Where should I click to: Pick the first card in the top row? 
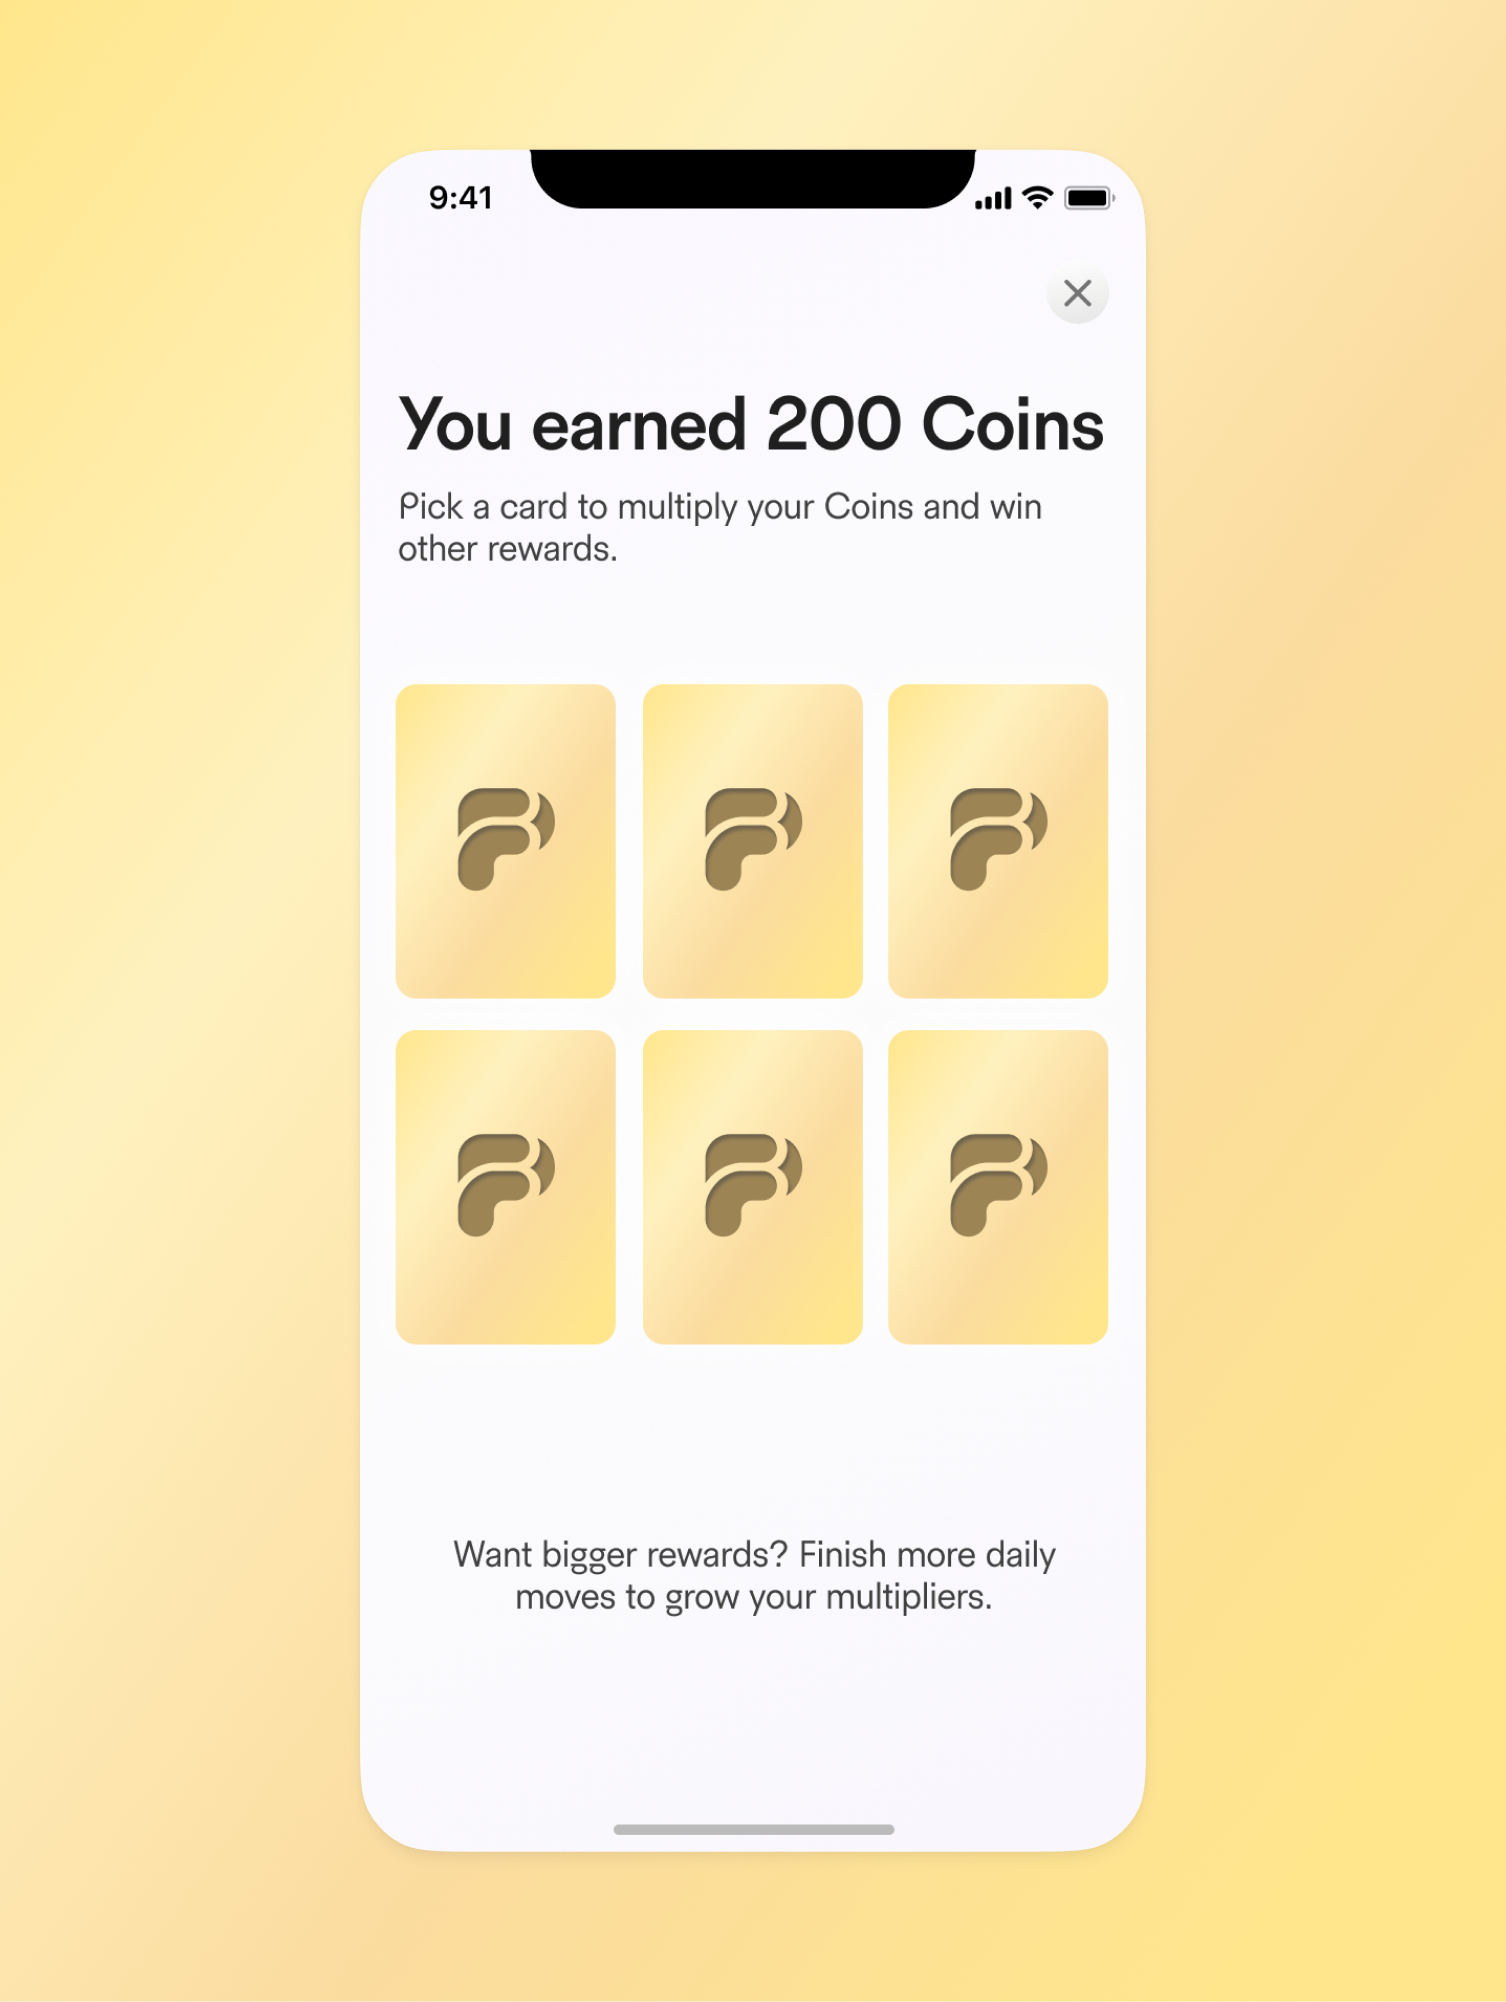pyautogui.click(x=505, y=840)
